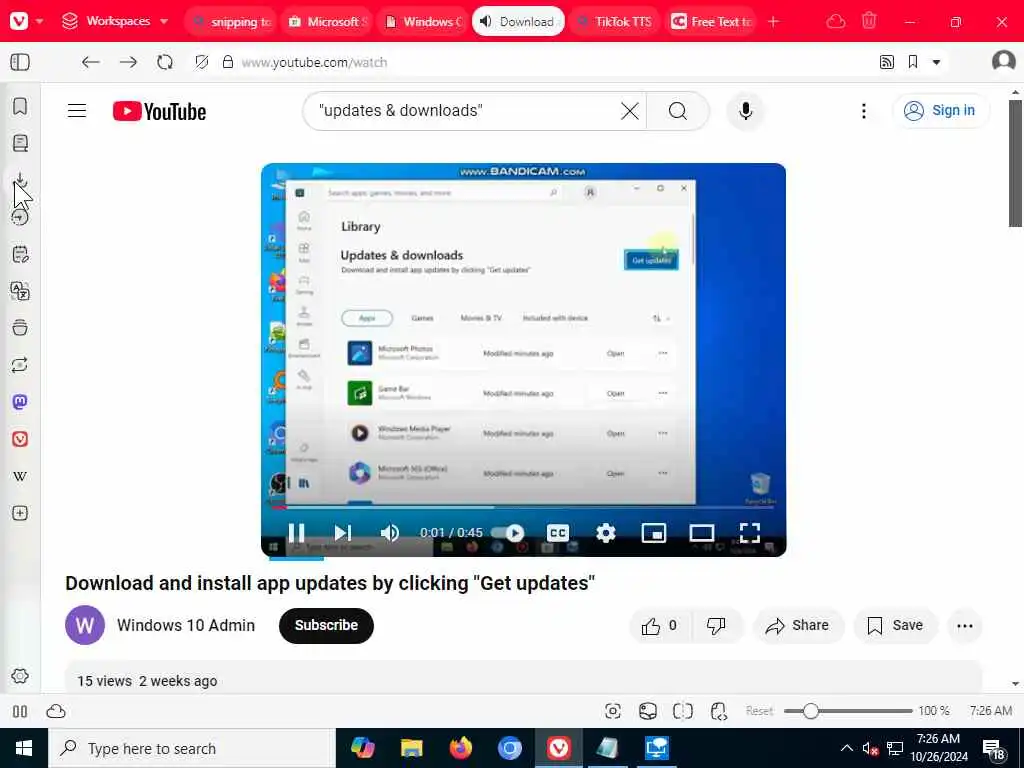Seek on the video progress bar

(x=522, y=507)
